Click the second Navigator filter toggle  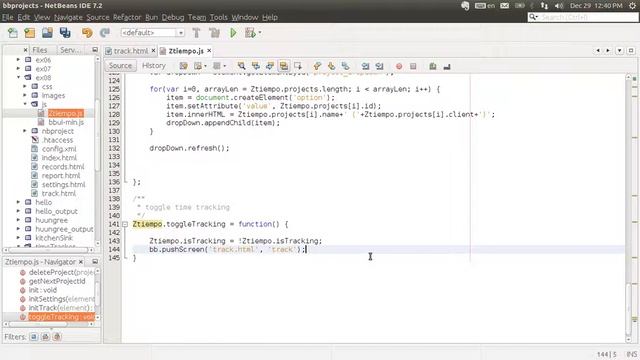pos(45,337)
